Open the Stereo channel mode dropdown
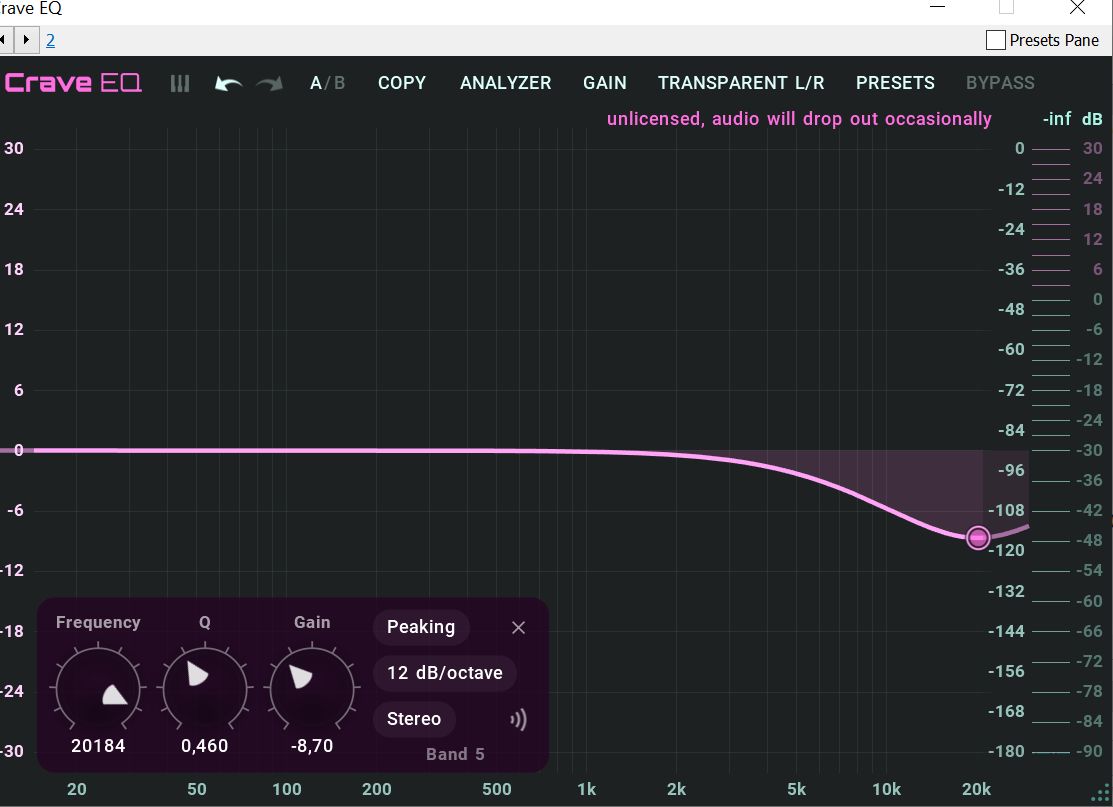Viewport: 1113px width, 807px height. (414, 719)
